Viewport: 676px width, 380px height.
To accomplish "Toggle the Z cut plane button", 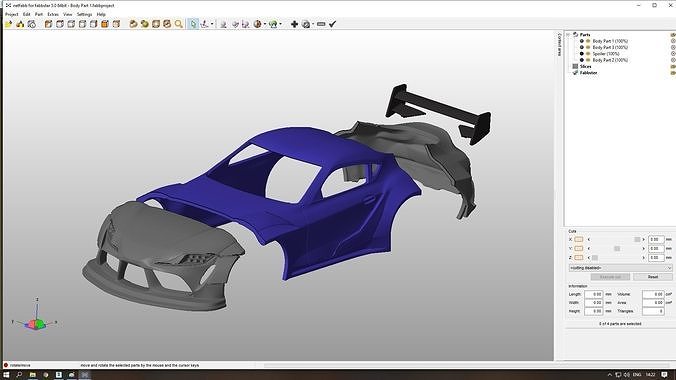I will pos(579,258).
